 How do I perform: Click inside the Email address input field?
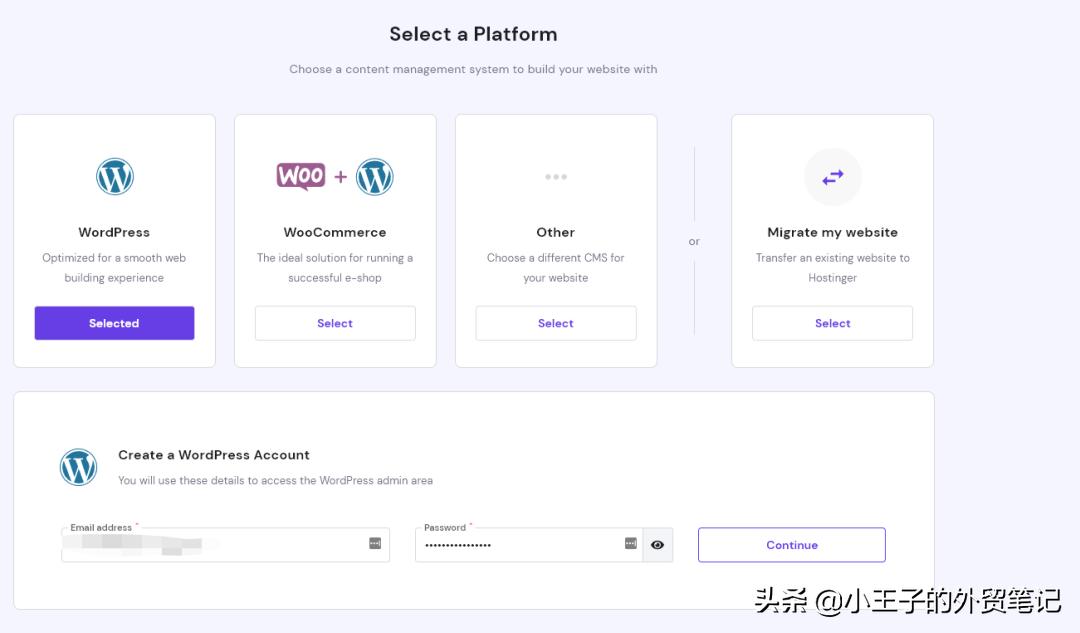pos(200,543)
